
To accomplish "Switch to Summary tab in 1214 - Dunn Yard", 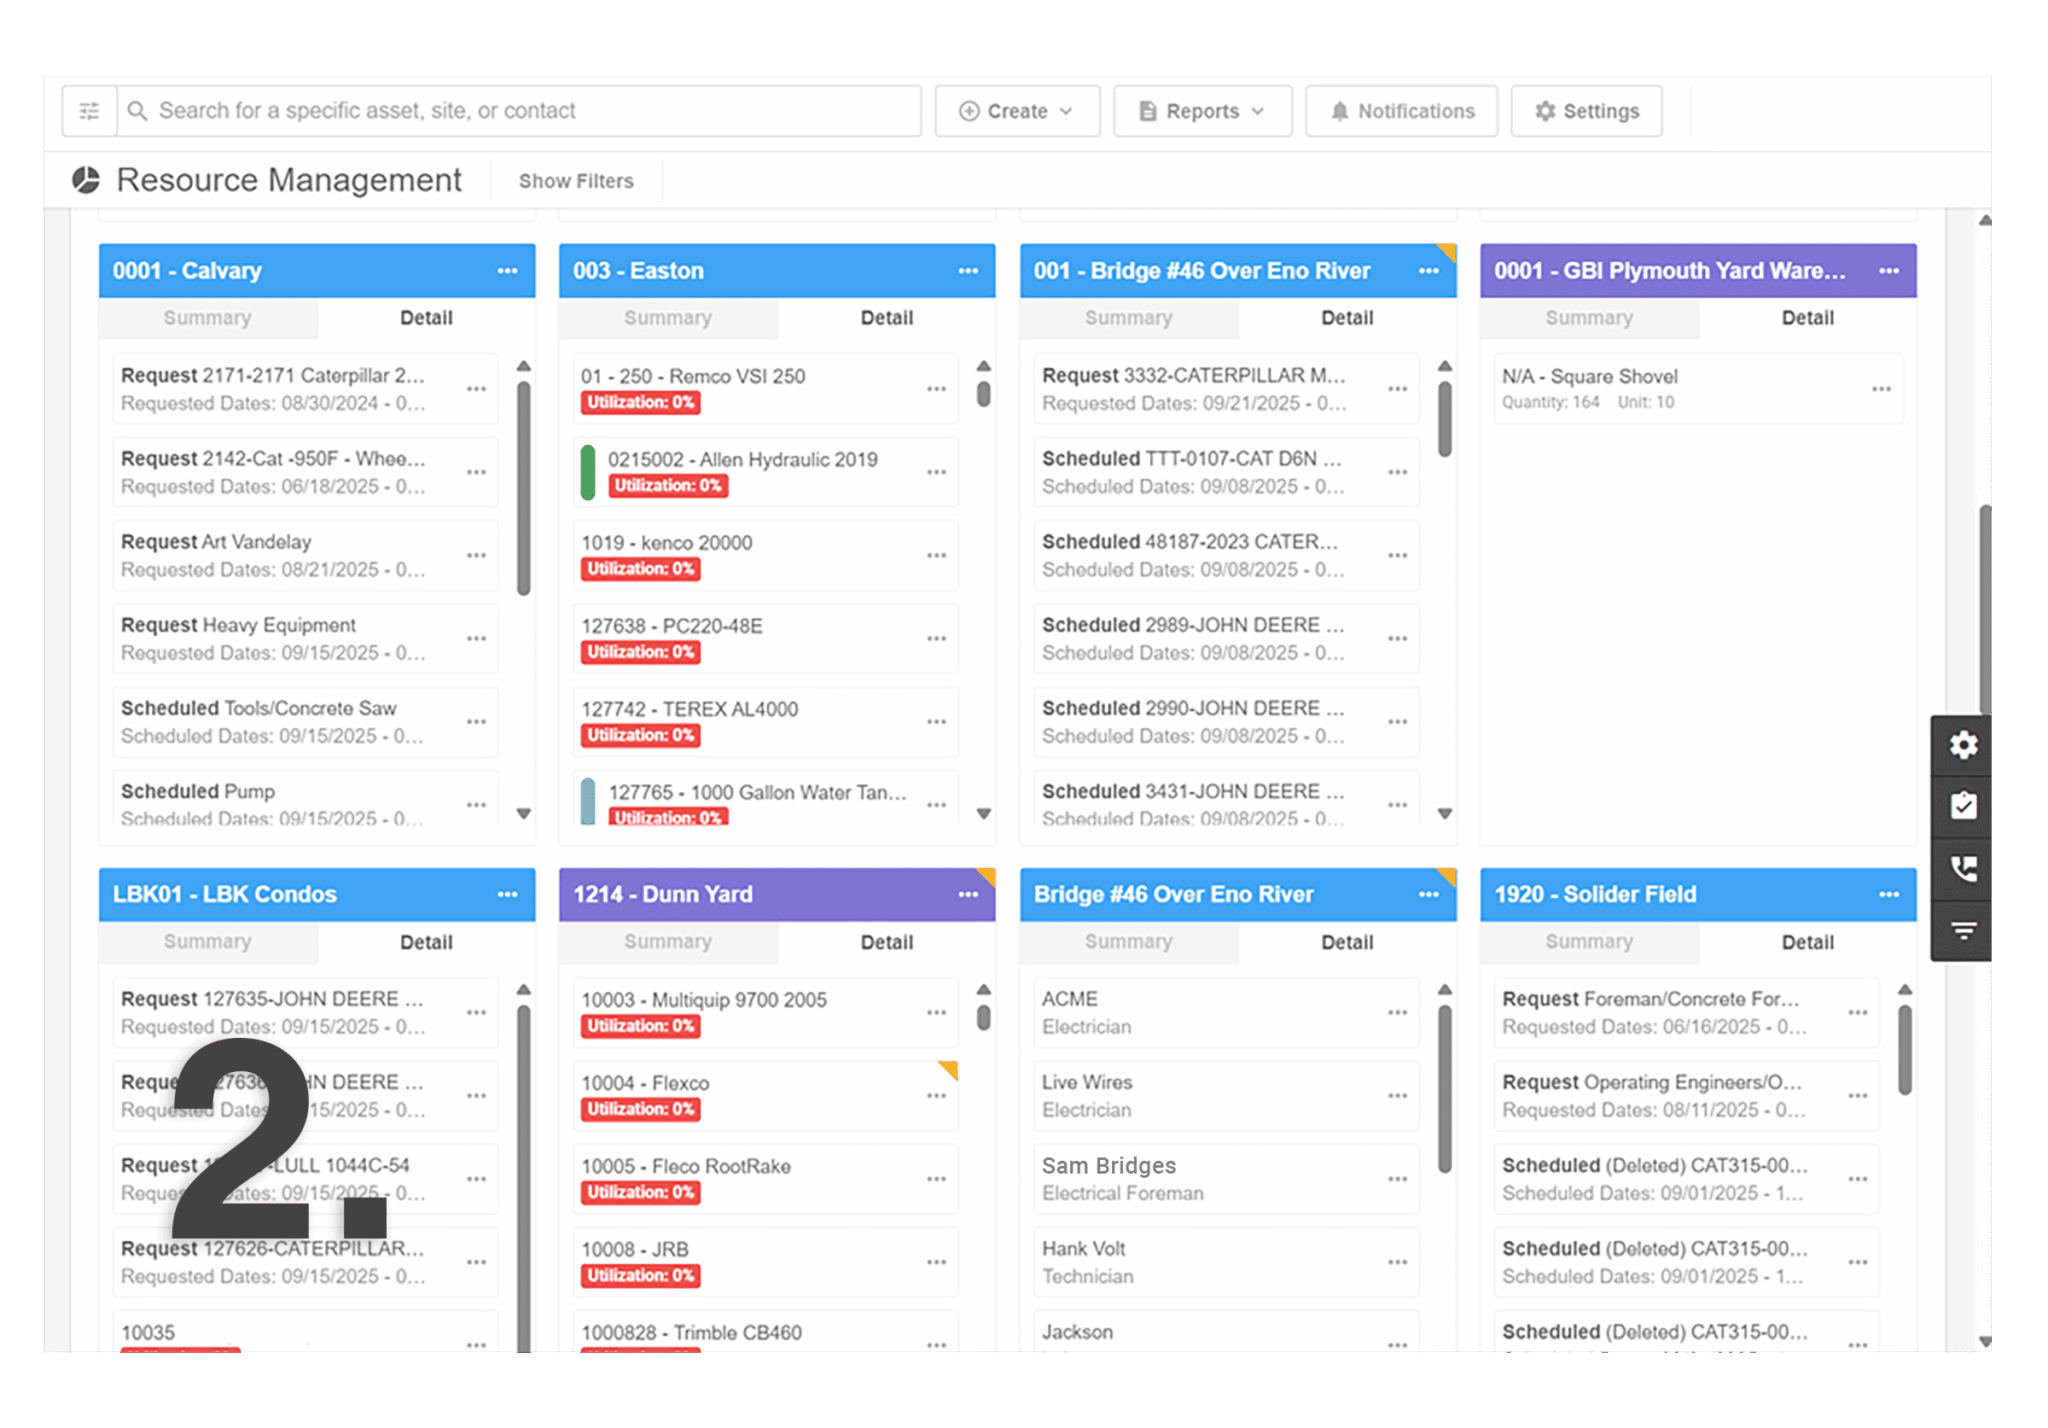I will tap(668, 942).
